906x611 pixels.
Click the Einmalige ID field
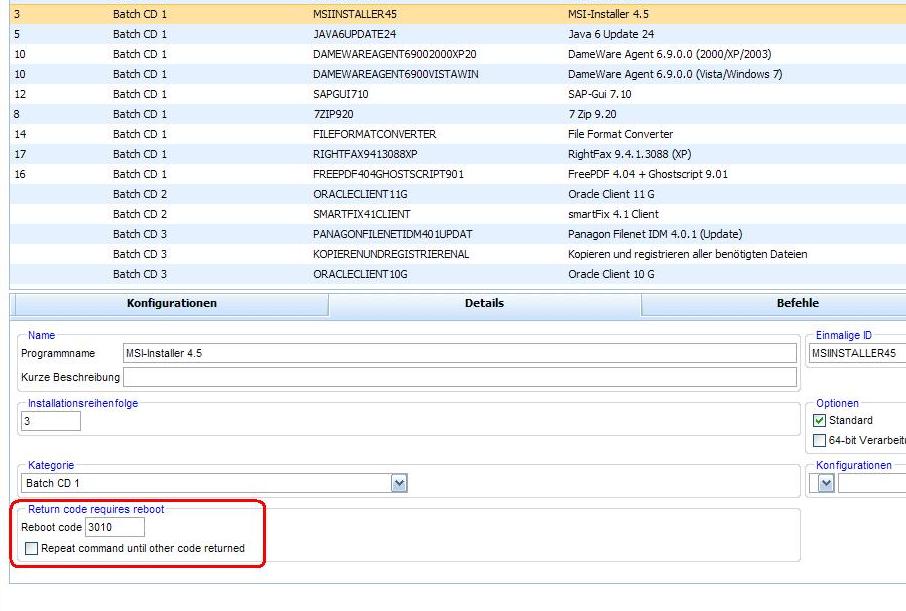(857, 353)
